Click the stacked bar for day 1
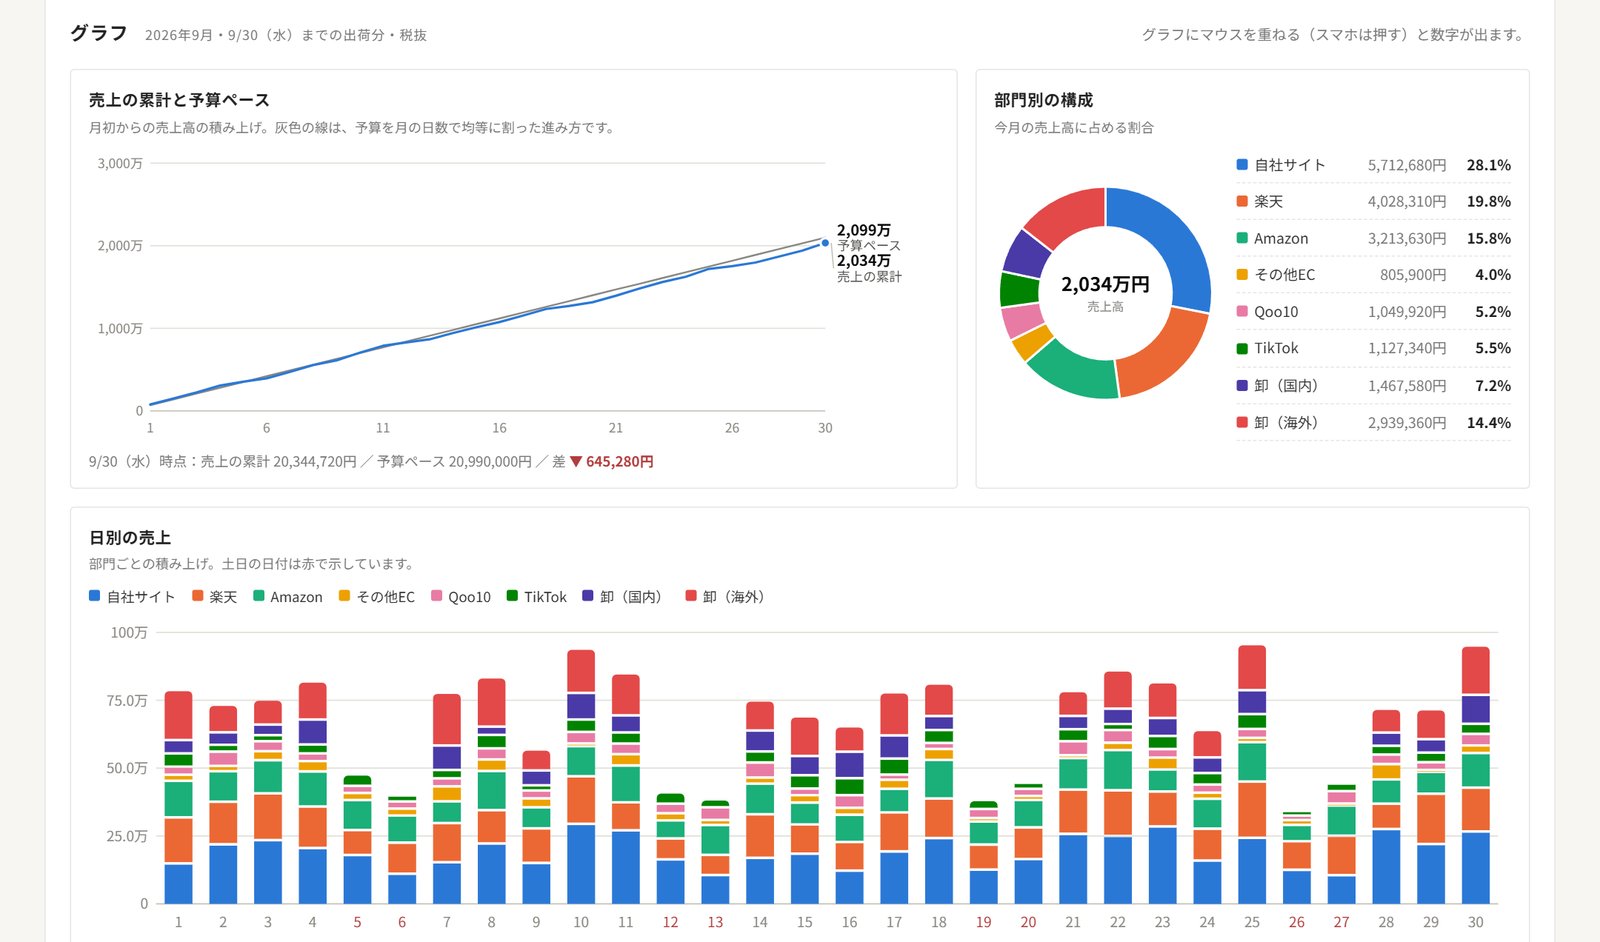The width and height of the screenshot is (1600, 942). tap(178, 798)
